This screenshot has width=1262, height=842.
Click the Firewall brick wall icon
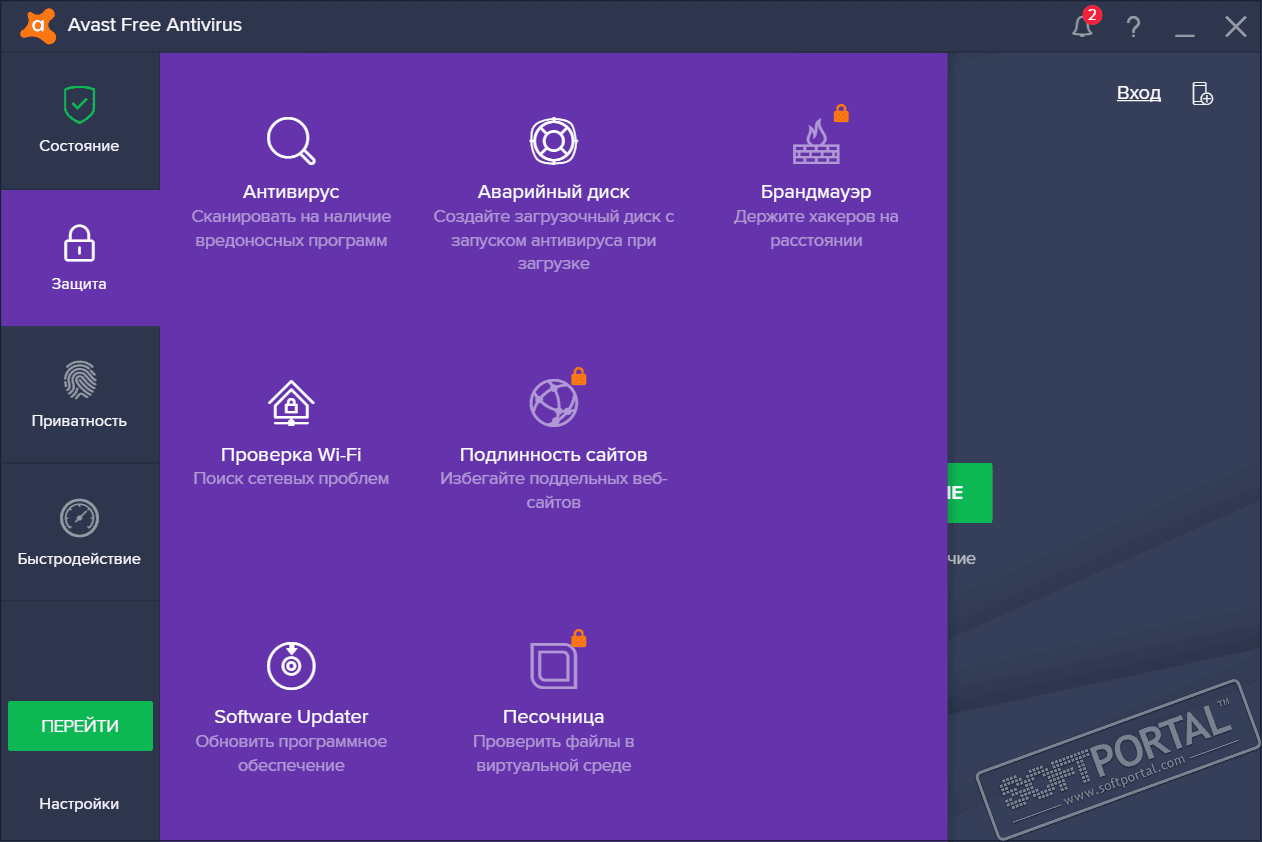(x=816, y=142)
